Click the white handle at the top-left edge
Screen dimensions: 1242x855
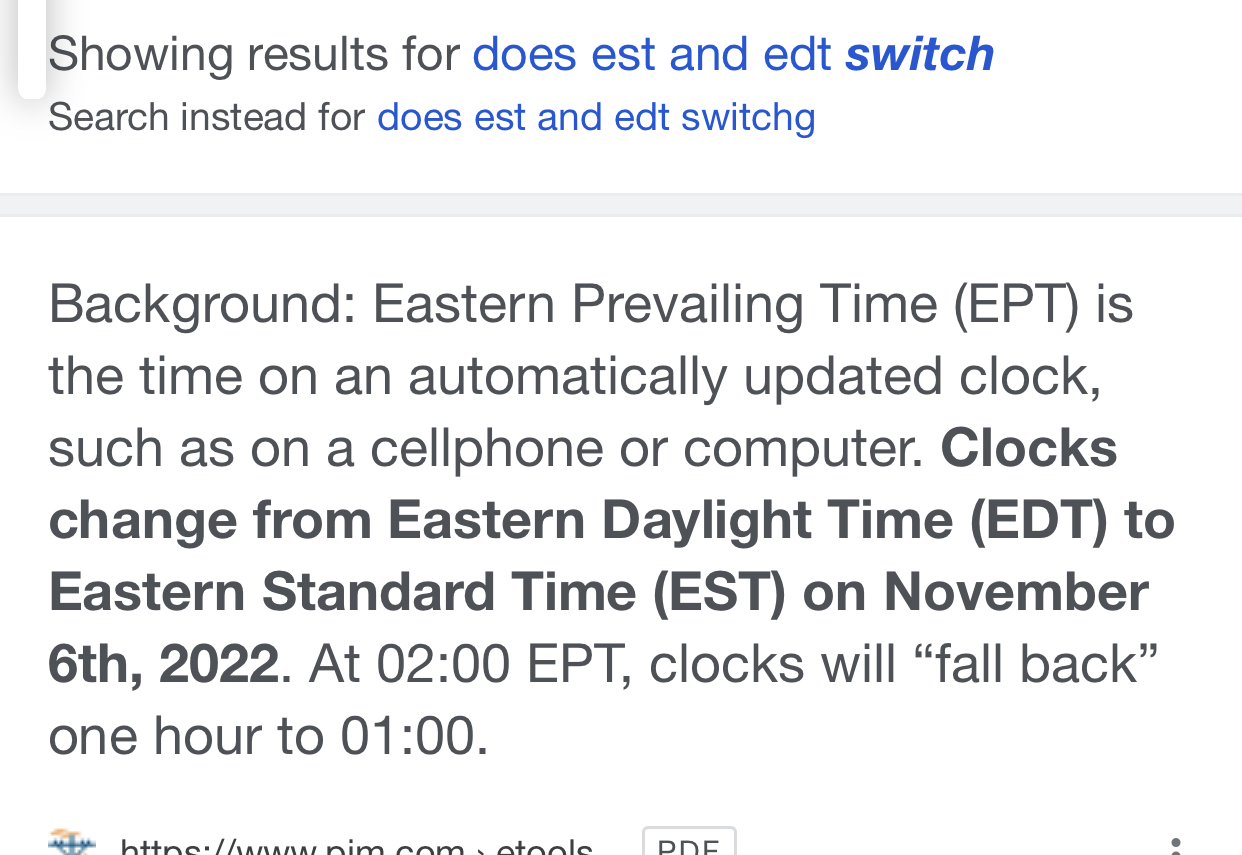tap(31, 48)
